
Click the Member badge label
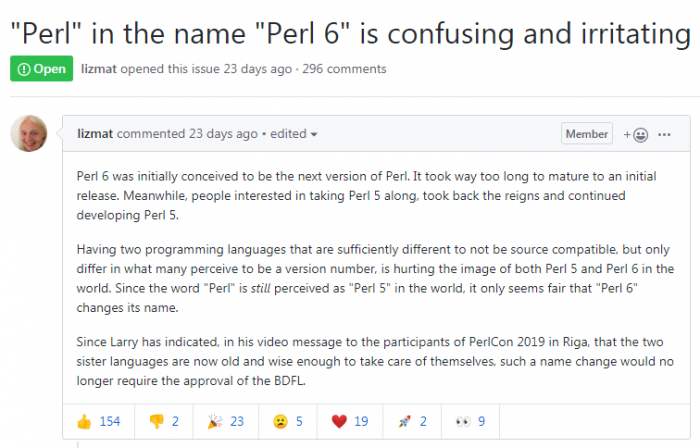pyautogui.click(x=587, y=134)
